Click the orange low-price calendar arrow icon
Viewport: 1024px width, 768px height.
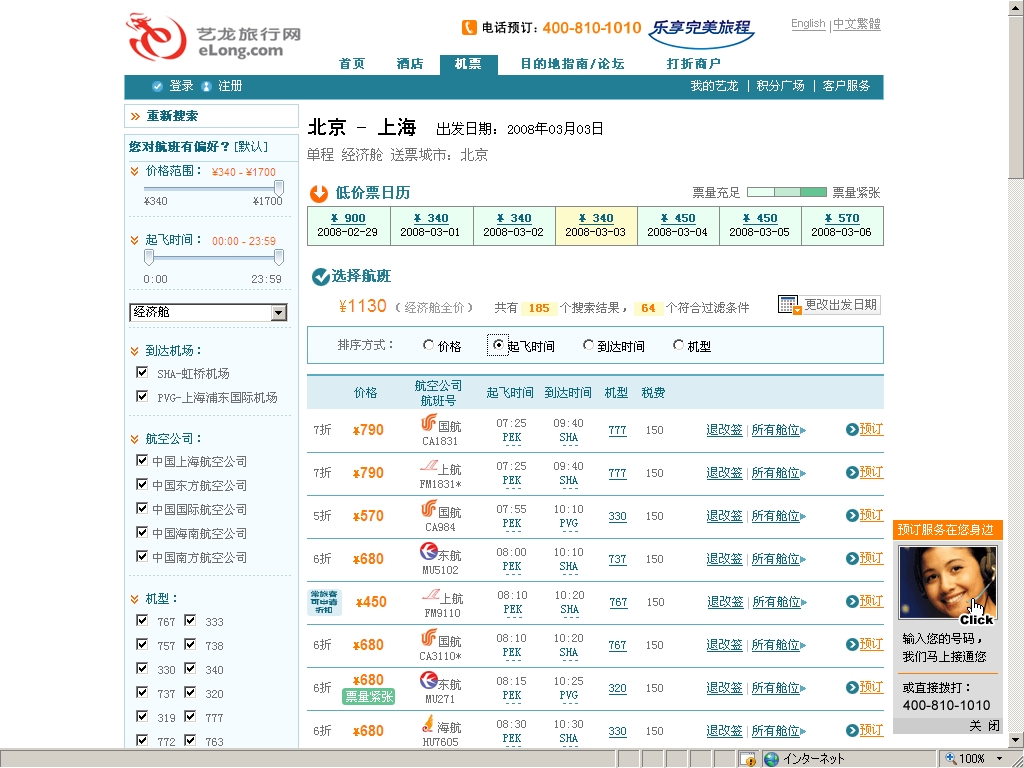click(319, 193)
